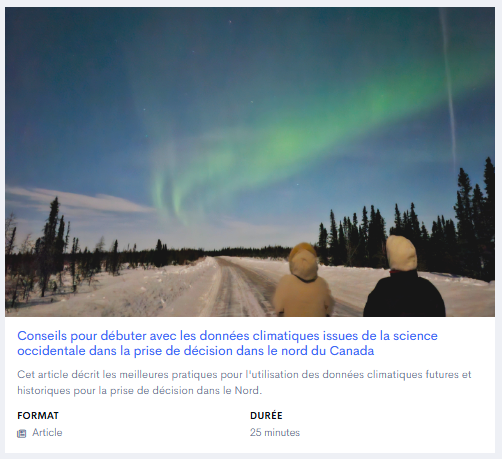Screen dimensions: 502x459
Task: Click the second title line ending 'nord du Canada'
Action: (x=196, y=351)
